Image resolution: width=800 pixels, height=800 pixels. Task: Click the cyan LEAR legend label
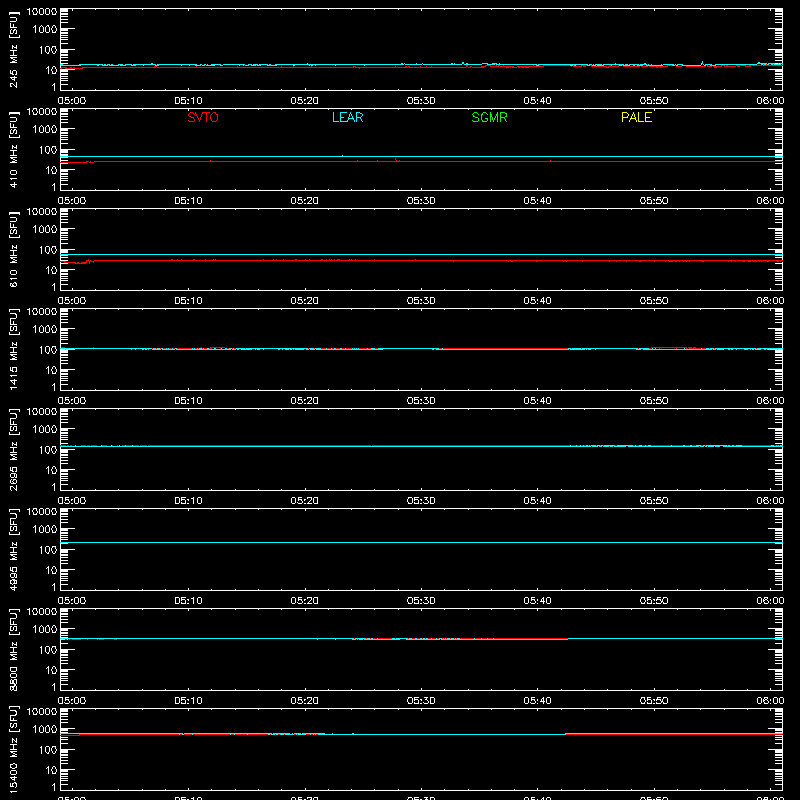tap(347, 117)
